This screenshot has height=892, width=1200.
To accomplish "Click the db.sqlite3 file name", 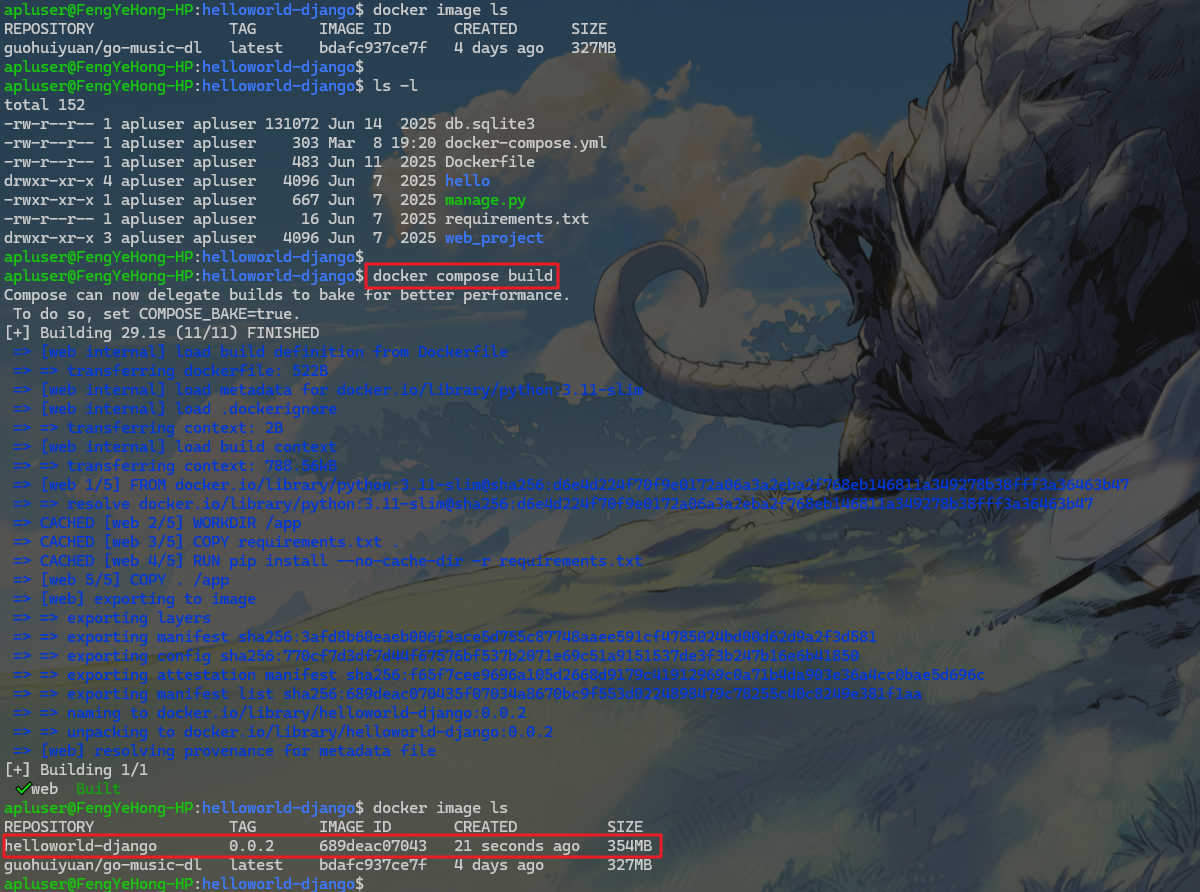I will point(490,124).
